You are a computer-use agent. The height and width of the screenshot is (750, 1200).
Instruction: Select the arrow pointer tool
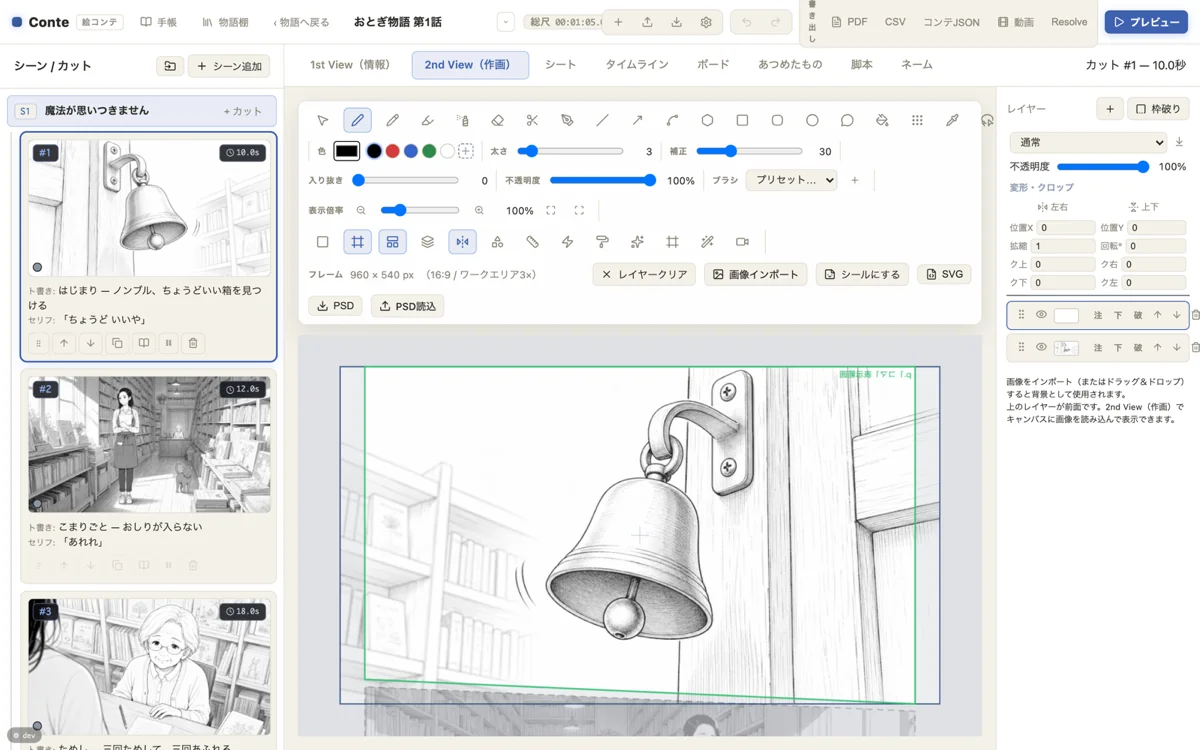click(x=322, y=120)
